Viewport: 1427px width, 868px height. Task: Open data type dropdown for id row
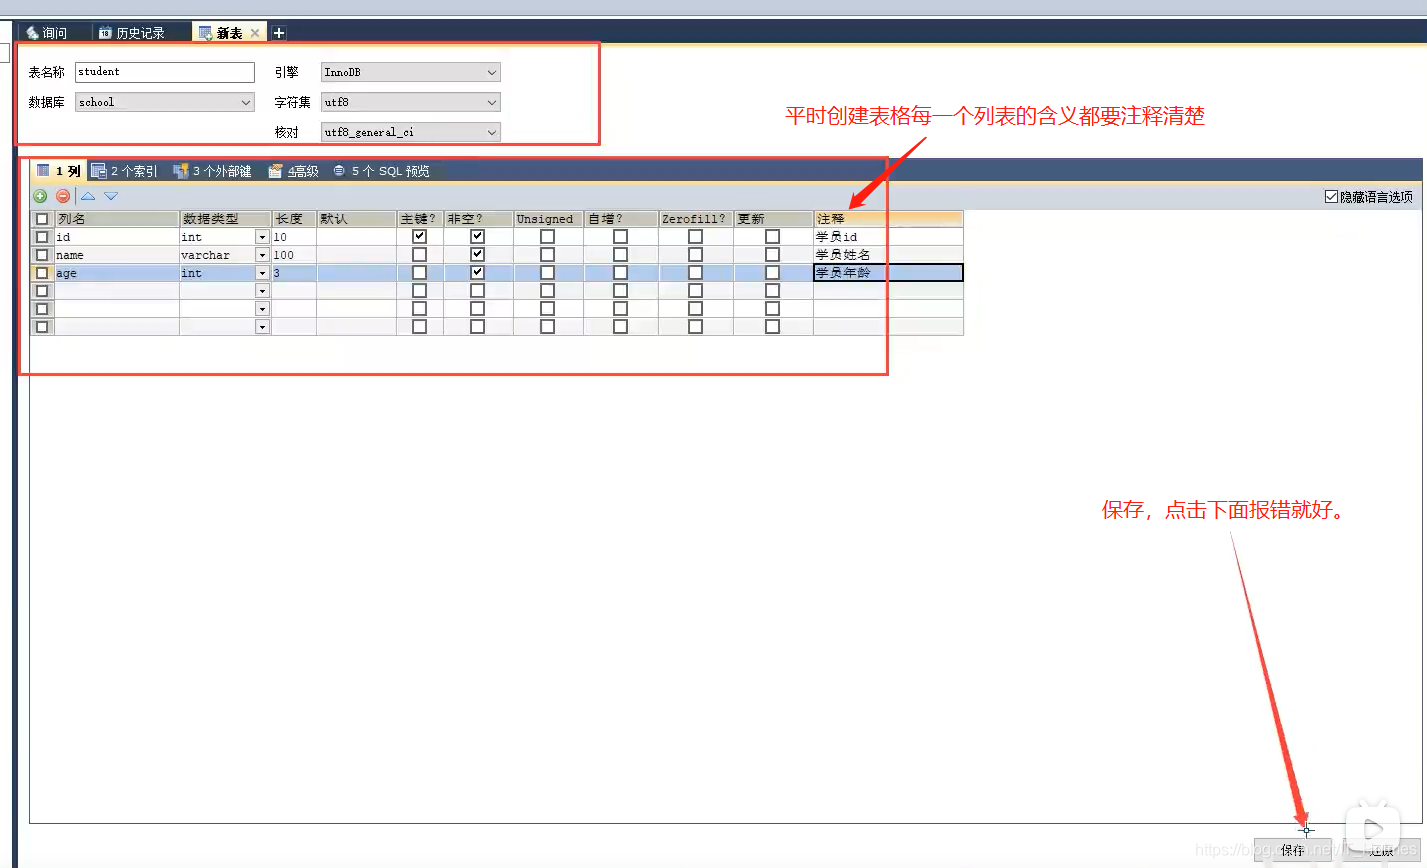(x=262, y=238)
